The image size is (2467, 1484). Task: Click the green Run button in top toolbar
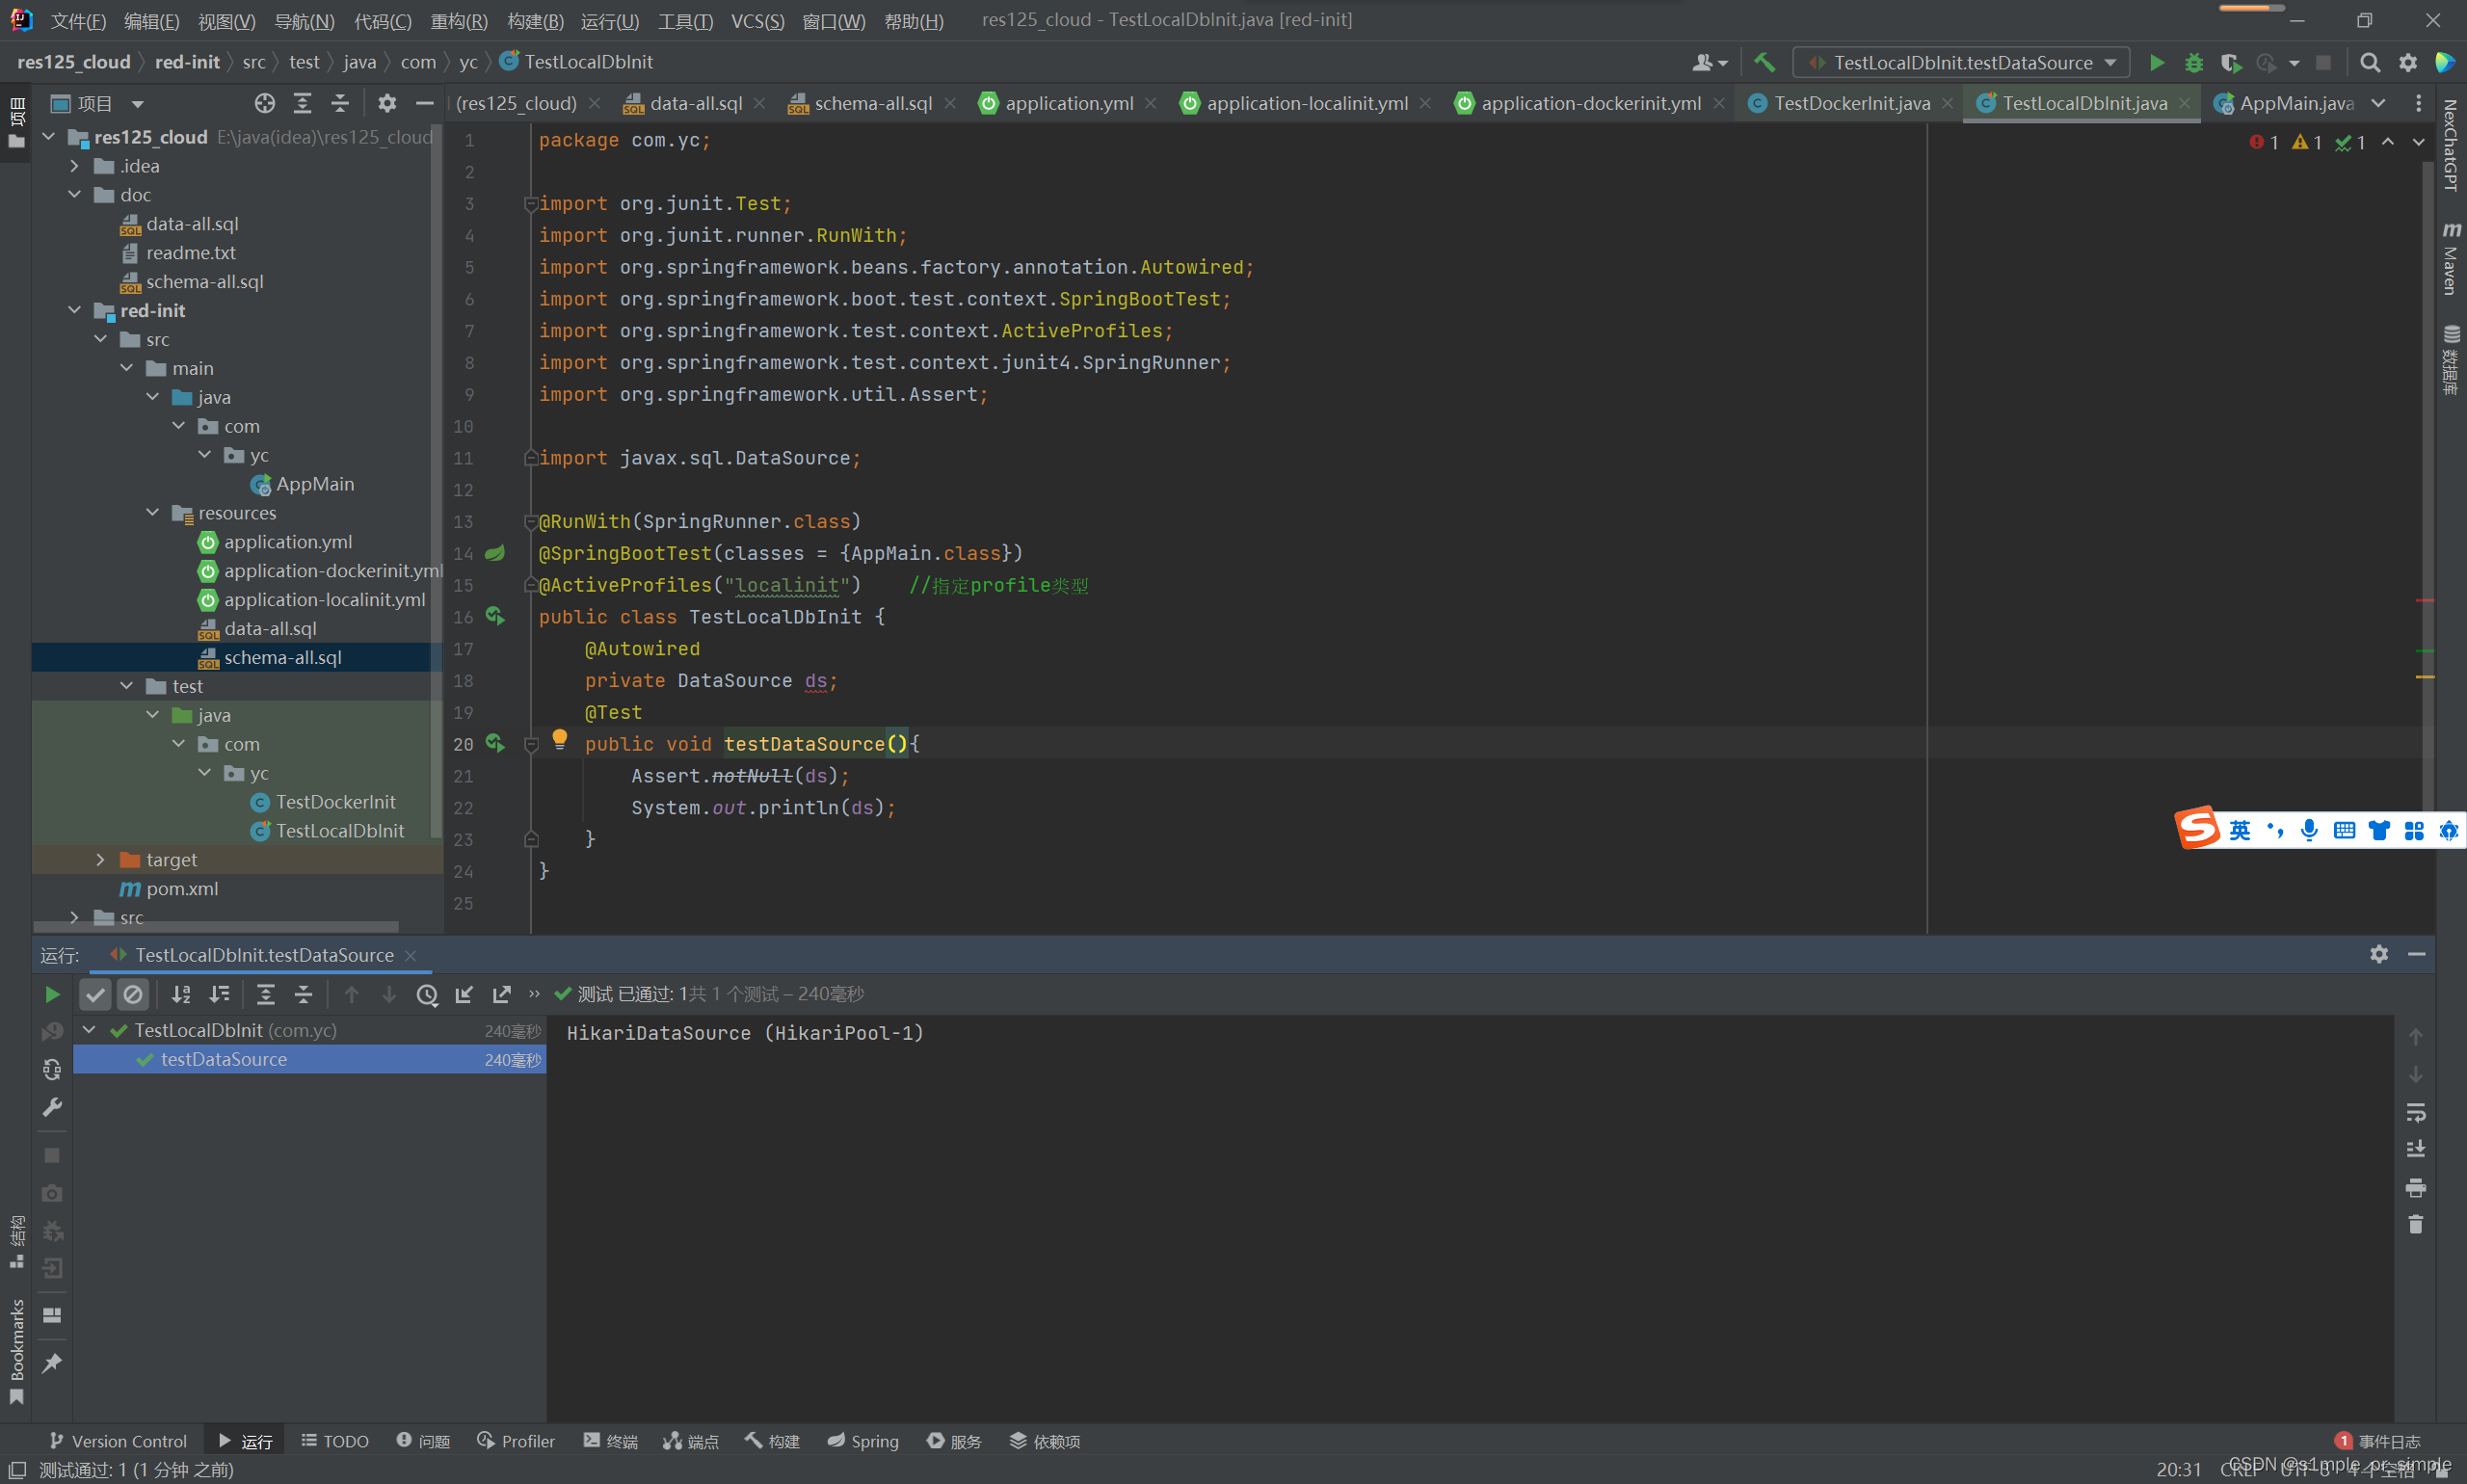coord(2156,62)
